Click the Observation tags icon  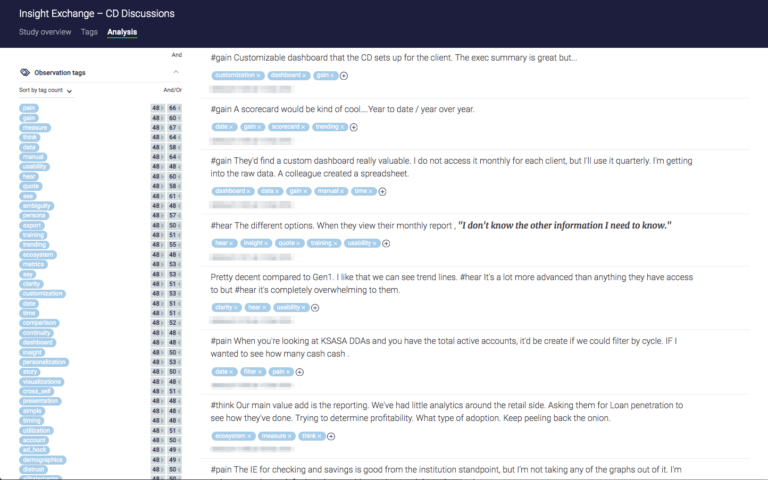[x=25, y=73]
